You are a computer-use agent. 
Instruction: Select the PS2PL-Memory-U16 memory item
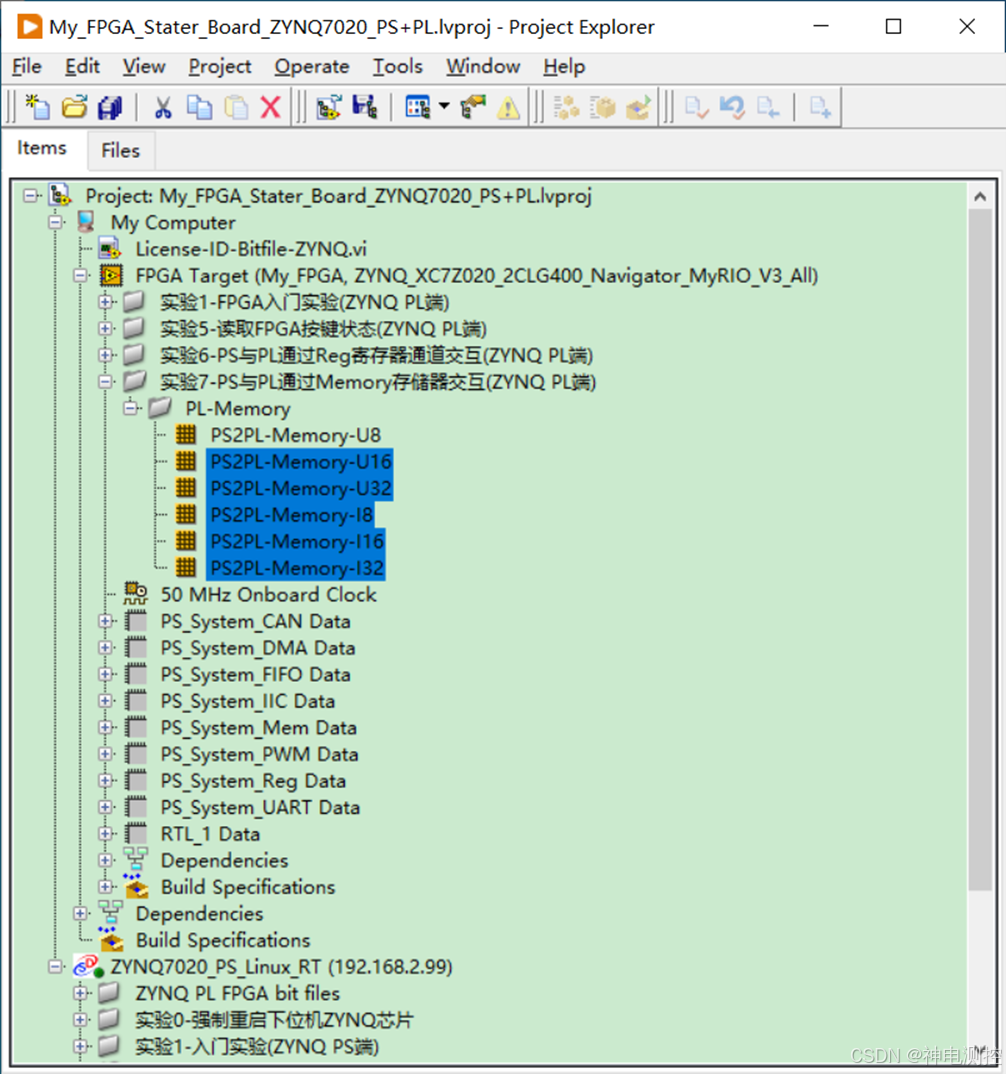[300, 462]
